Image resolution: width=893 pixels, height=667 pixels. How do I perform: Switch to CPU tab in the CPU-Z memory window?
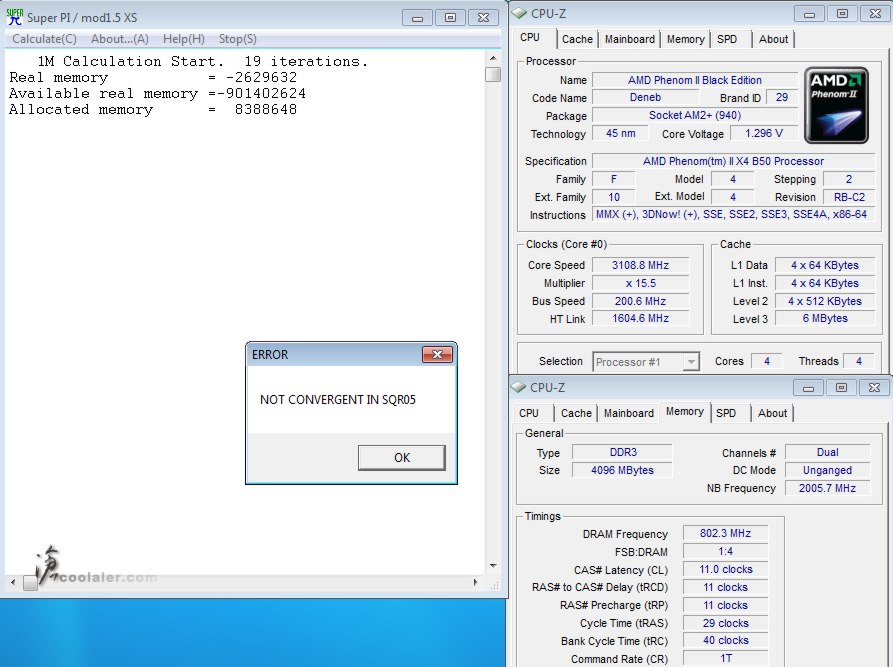pos(529,413)
